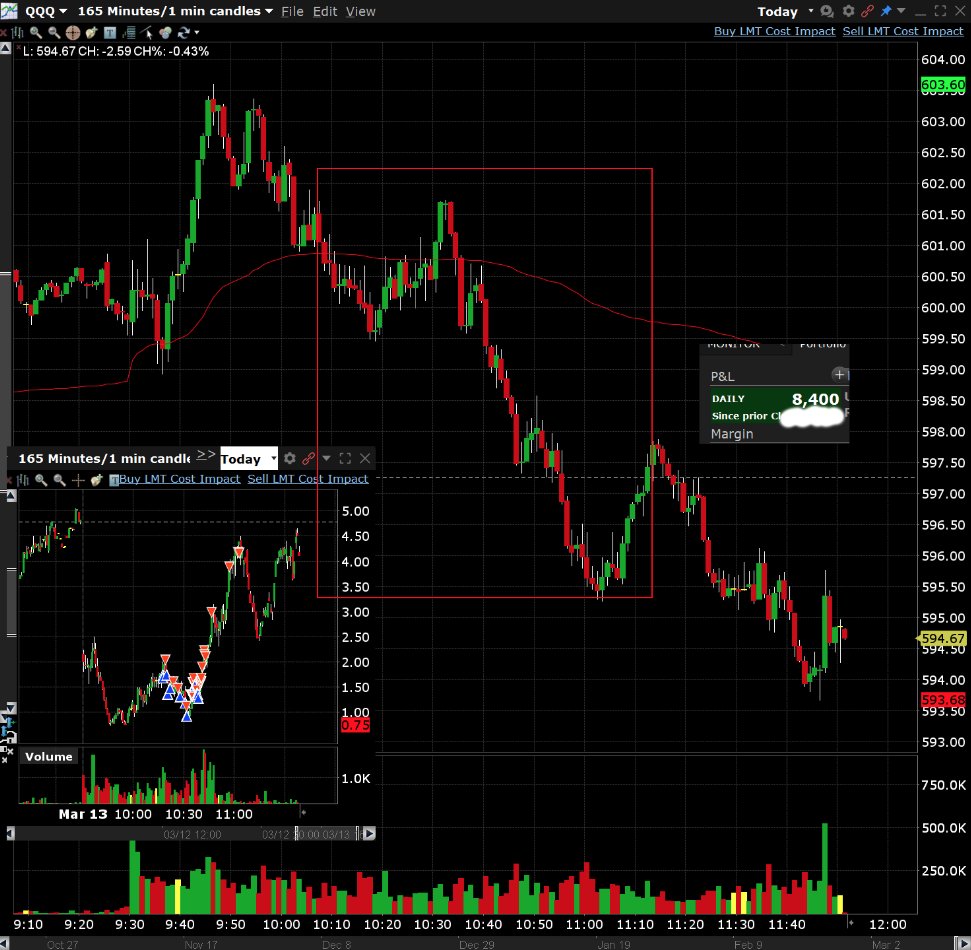This screenshot has height=950, width=971.
Task: Toggle the blue pin icon
Action: 886,11
